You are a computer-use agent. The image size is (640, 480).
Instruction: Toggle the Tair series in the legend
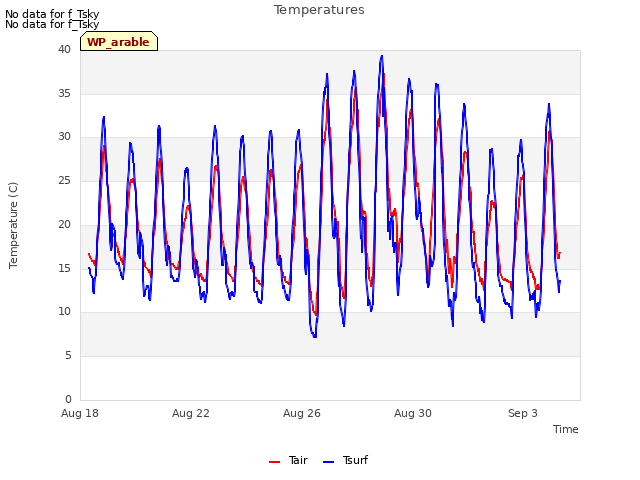288,460
